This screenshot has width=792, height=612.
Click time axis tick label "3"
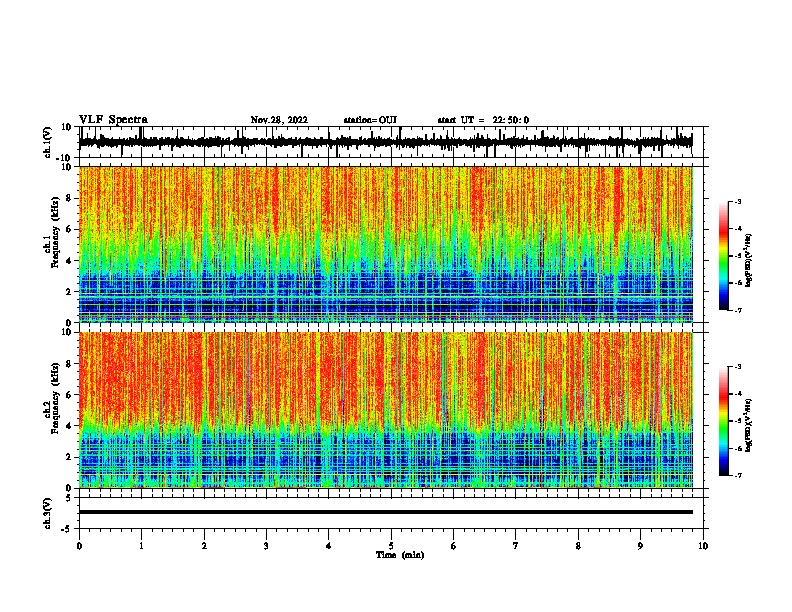[x=266, y=546]
